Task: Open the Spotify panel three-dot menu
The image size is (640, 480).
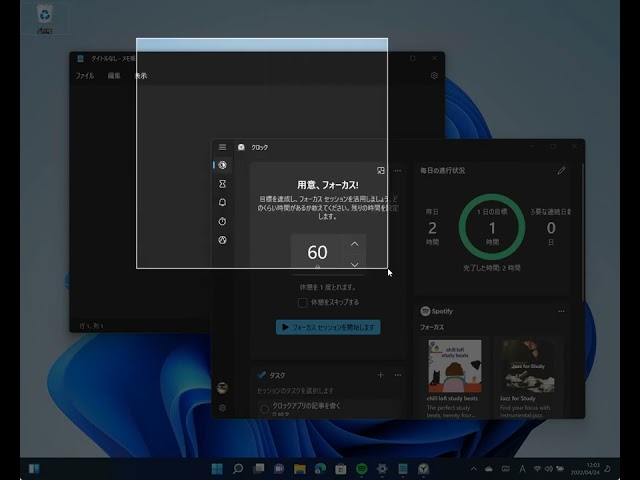Action: (x=561, y=312)
